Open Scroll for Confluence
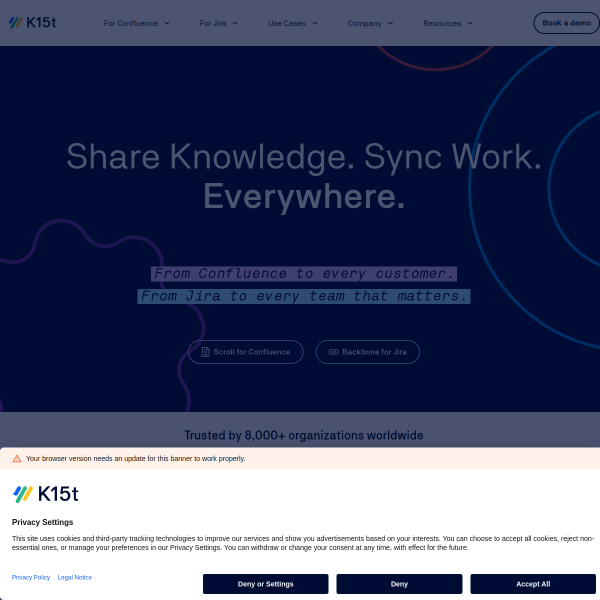The height and width of the screenshot is (600, 600). (x=246, y=352)
